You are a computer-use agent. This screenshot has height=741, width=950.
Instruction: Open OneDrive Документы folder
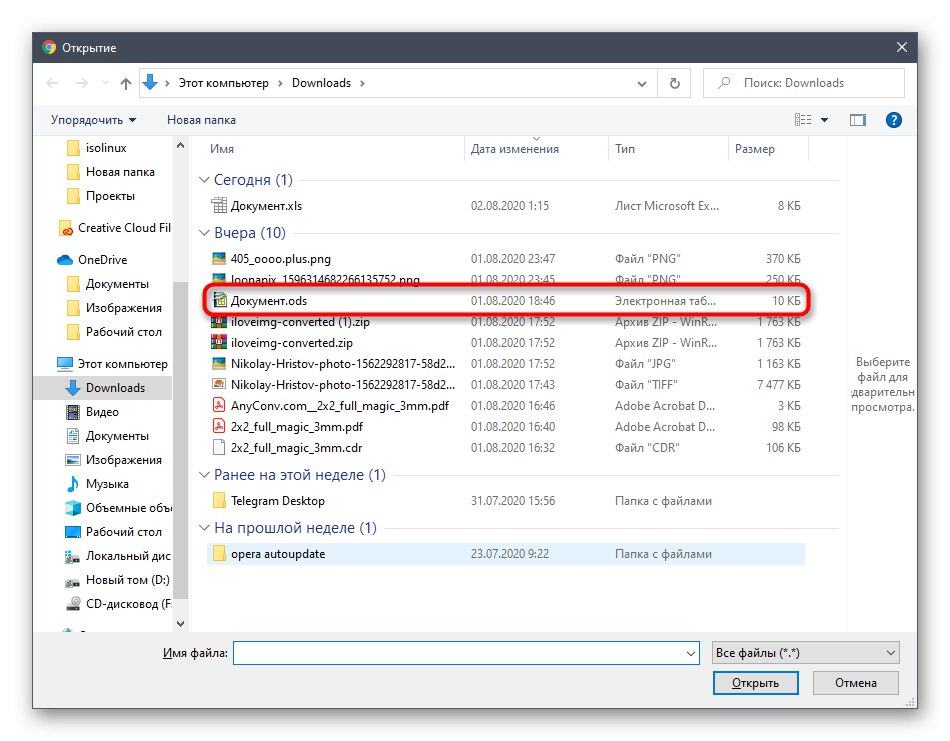[x=117, y=284]
